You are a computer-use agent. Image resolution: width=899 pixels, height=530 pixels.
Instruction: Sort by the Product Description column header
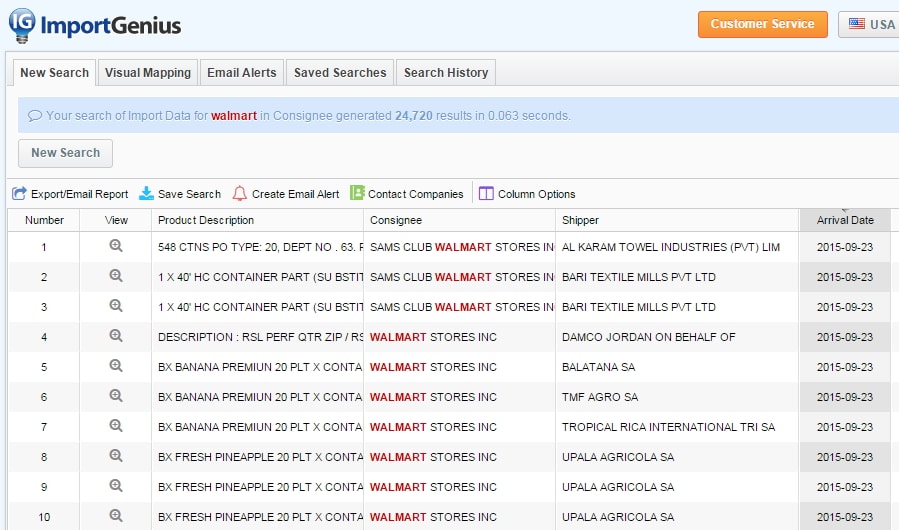tap(257, 220)
